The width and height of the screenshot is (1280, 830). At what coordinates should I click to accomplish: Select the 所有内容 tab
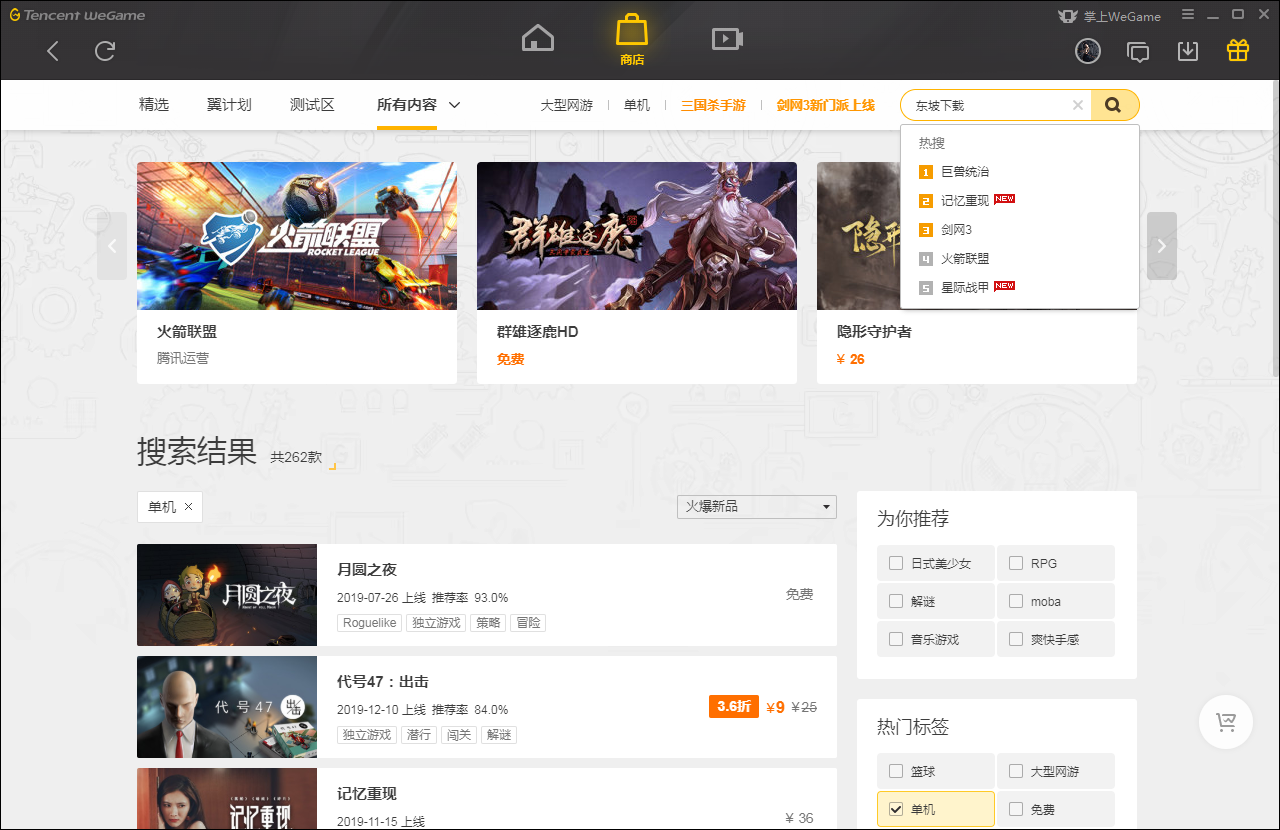click(x=407, y=105)
